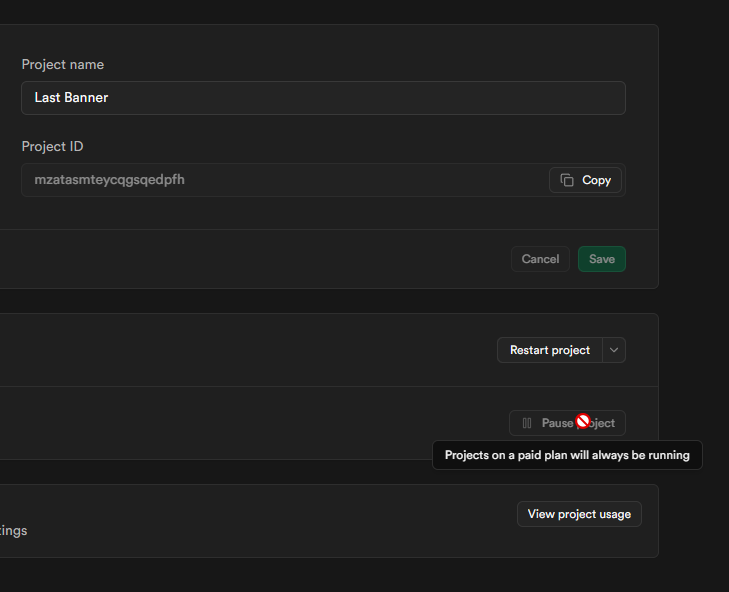Click the copy icon beside Project ID
The image size is (729, 592).
coord(567,180)
